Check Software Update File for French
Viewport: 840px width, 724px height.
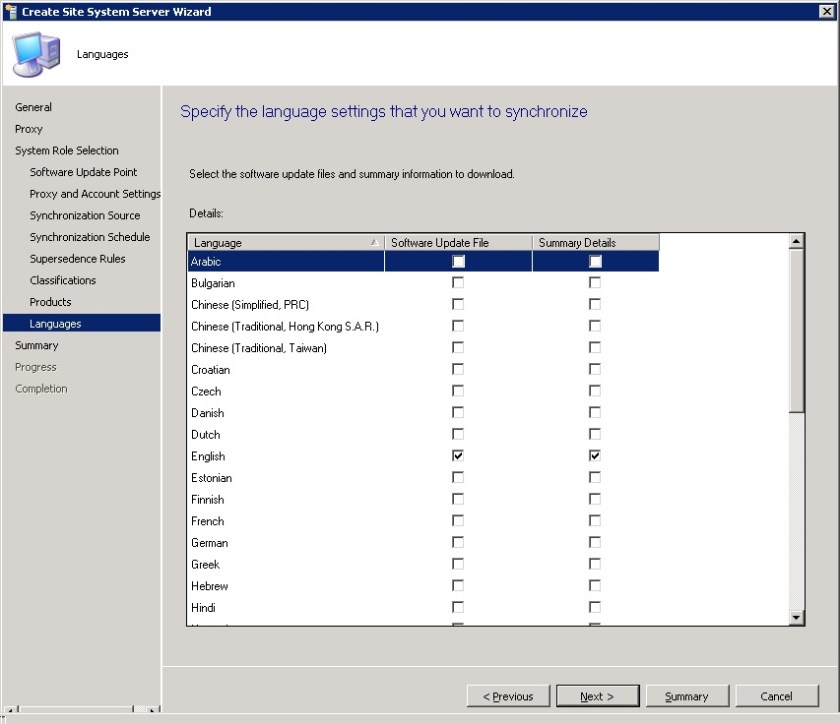(457, 521)
